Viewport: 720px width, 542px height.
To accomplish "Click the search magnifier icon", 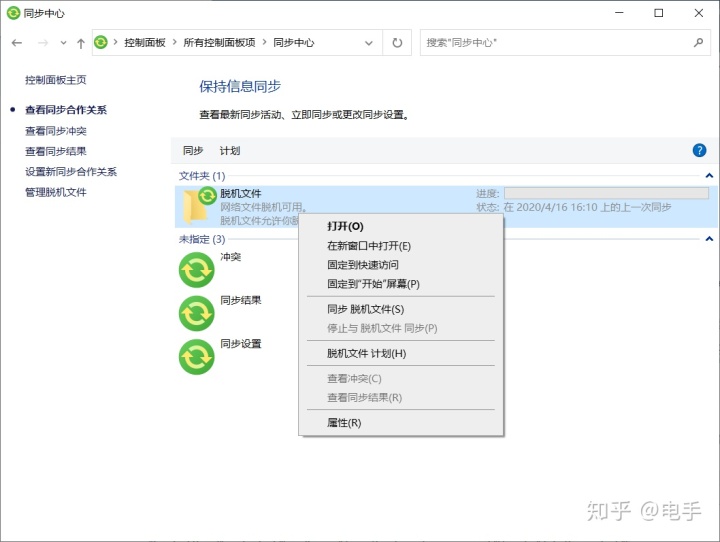I will click(x=698, y=43).
